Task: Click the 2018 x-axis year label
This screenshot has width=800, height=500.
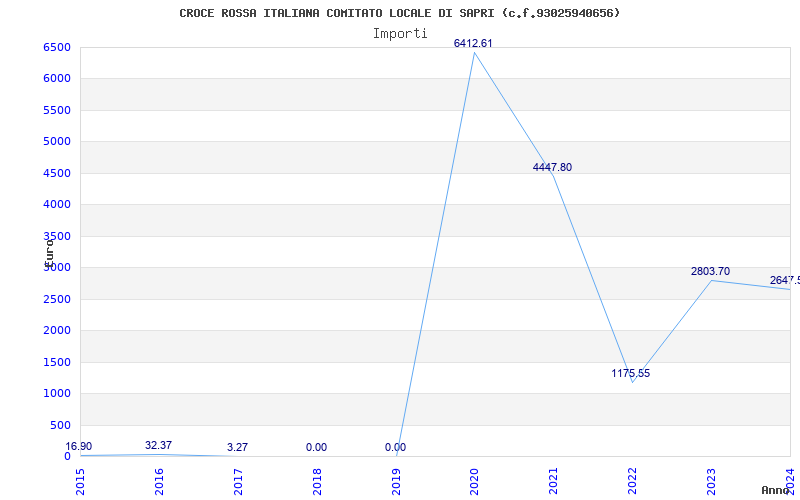Action: coord(317,481)
